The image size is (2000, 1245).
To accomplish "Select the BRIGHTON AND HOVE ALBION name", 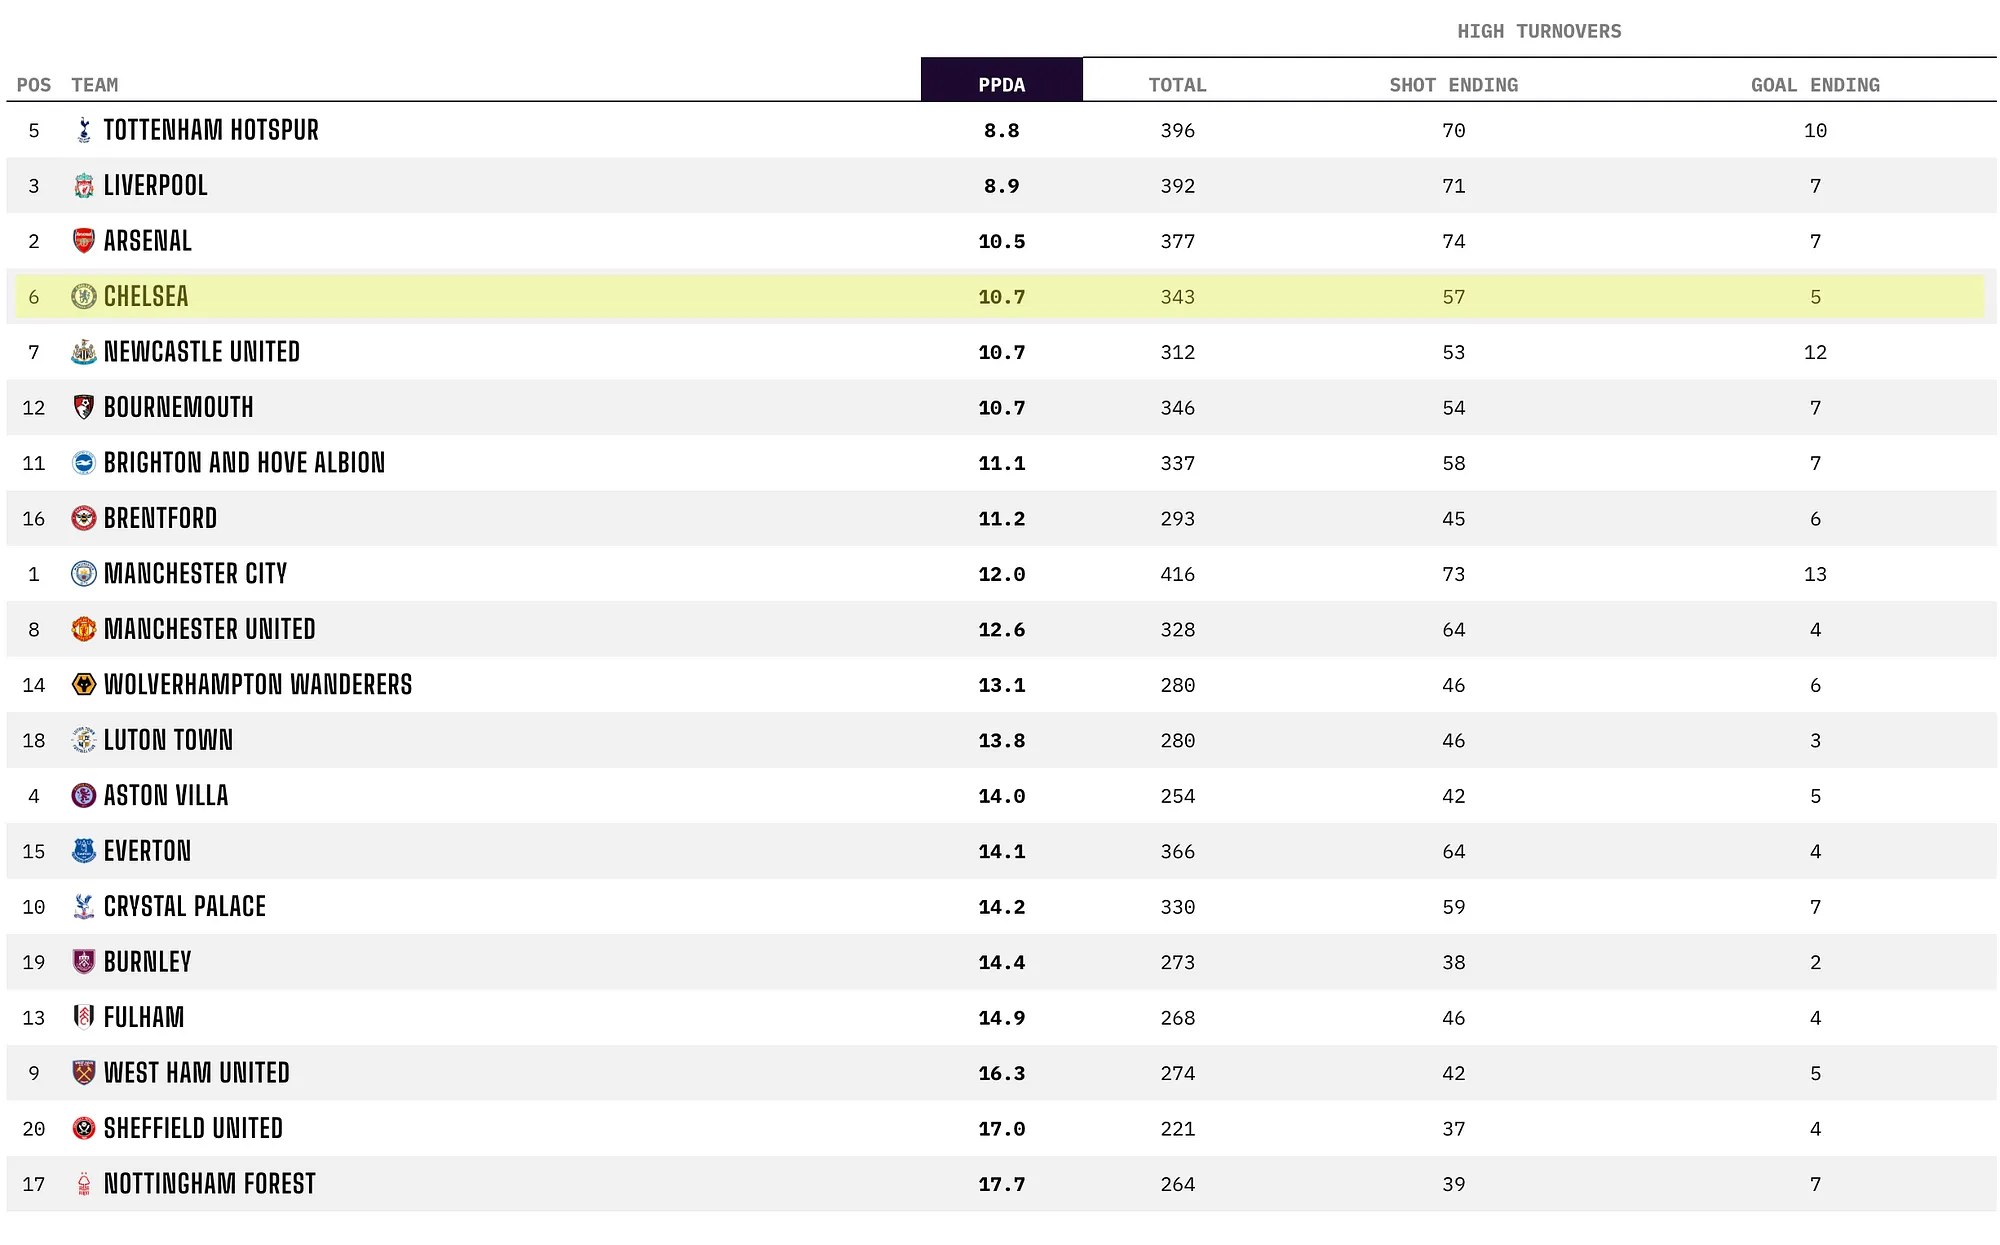I will pos(244,463).
